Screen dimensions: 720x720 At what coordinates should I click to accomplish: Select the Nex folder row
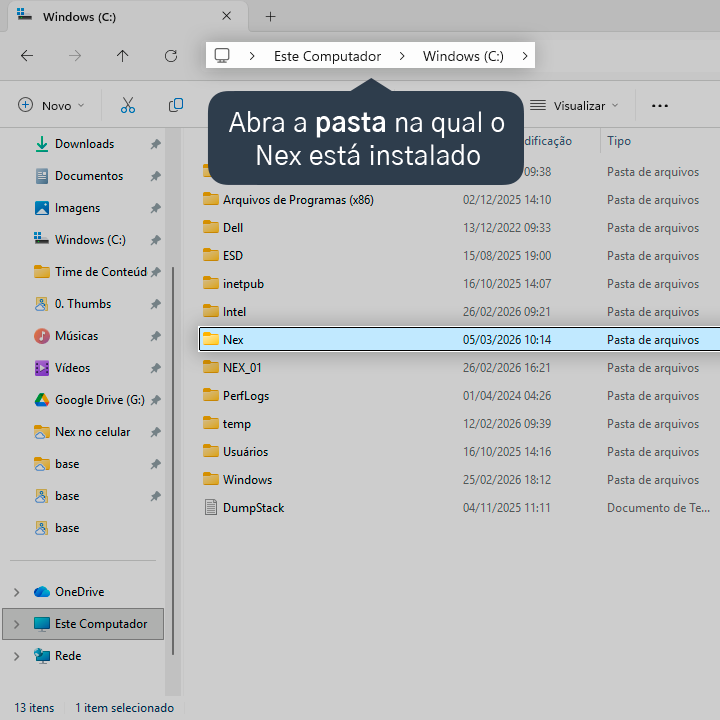[459, 340]
